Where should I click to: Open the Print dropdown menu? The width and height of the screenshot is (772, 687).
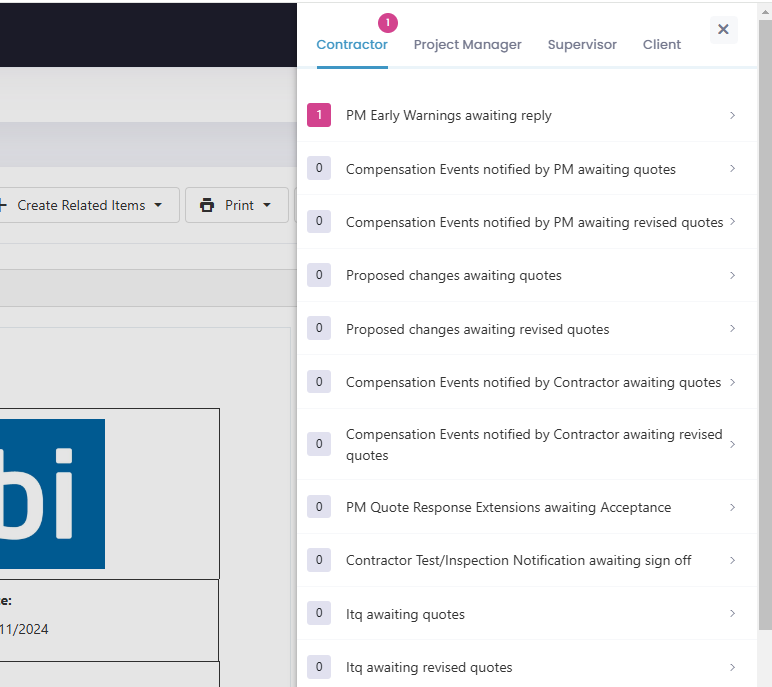(x=237, y=205)
